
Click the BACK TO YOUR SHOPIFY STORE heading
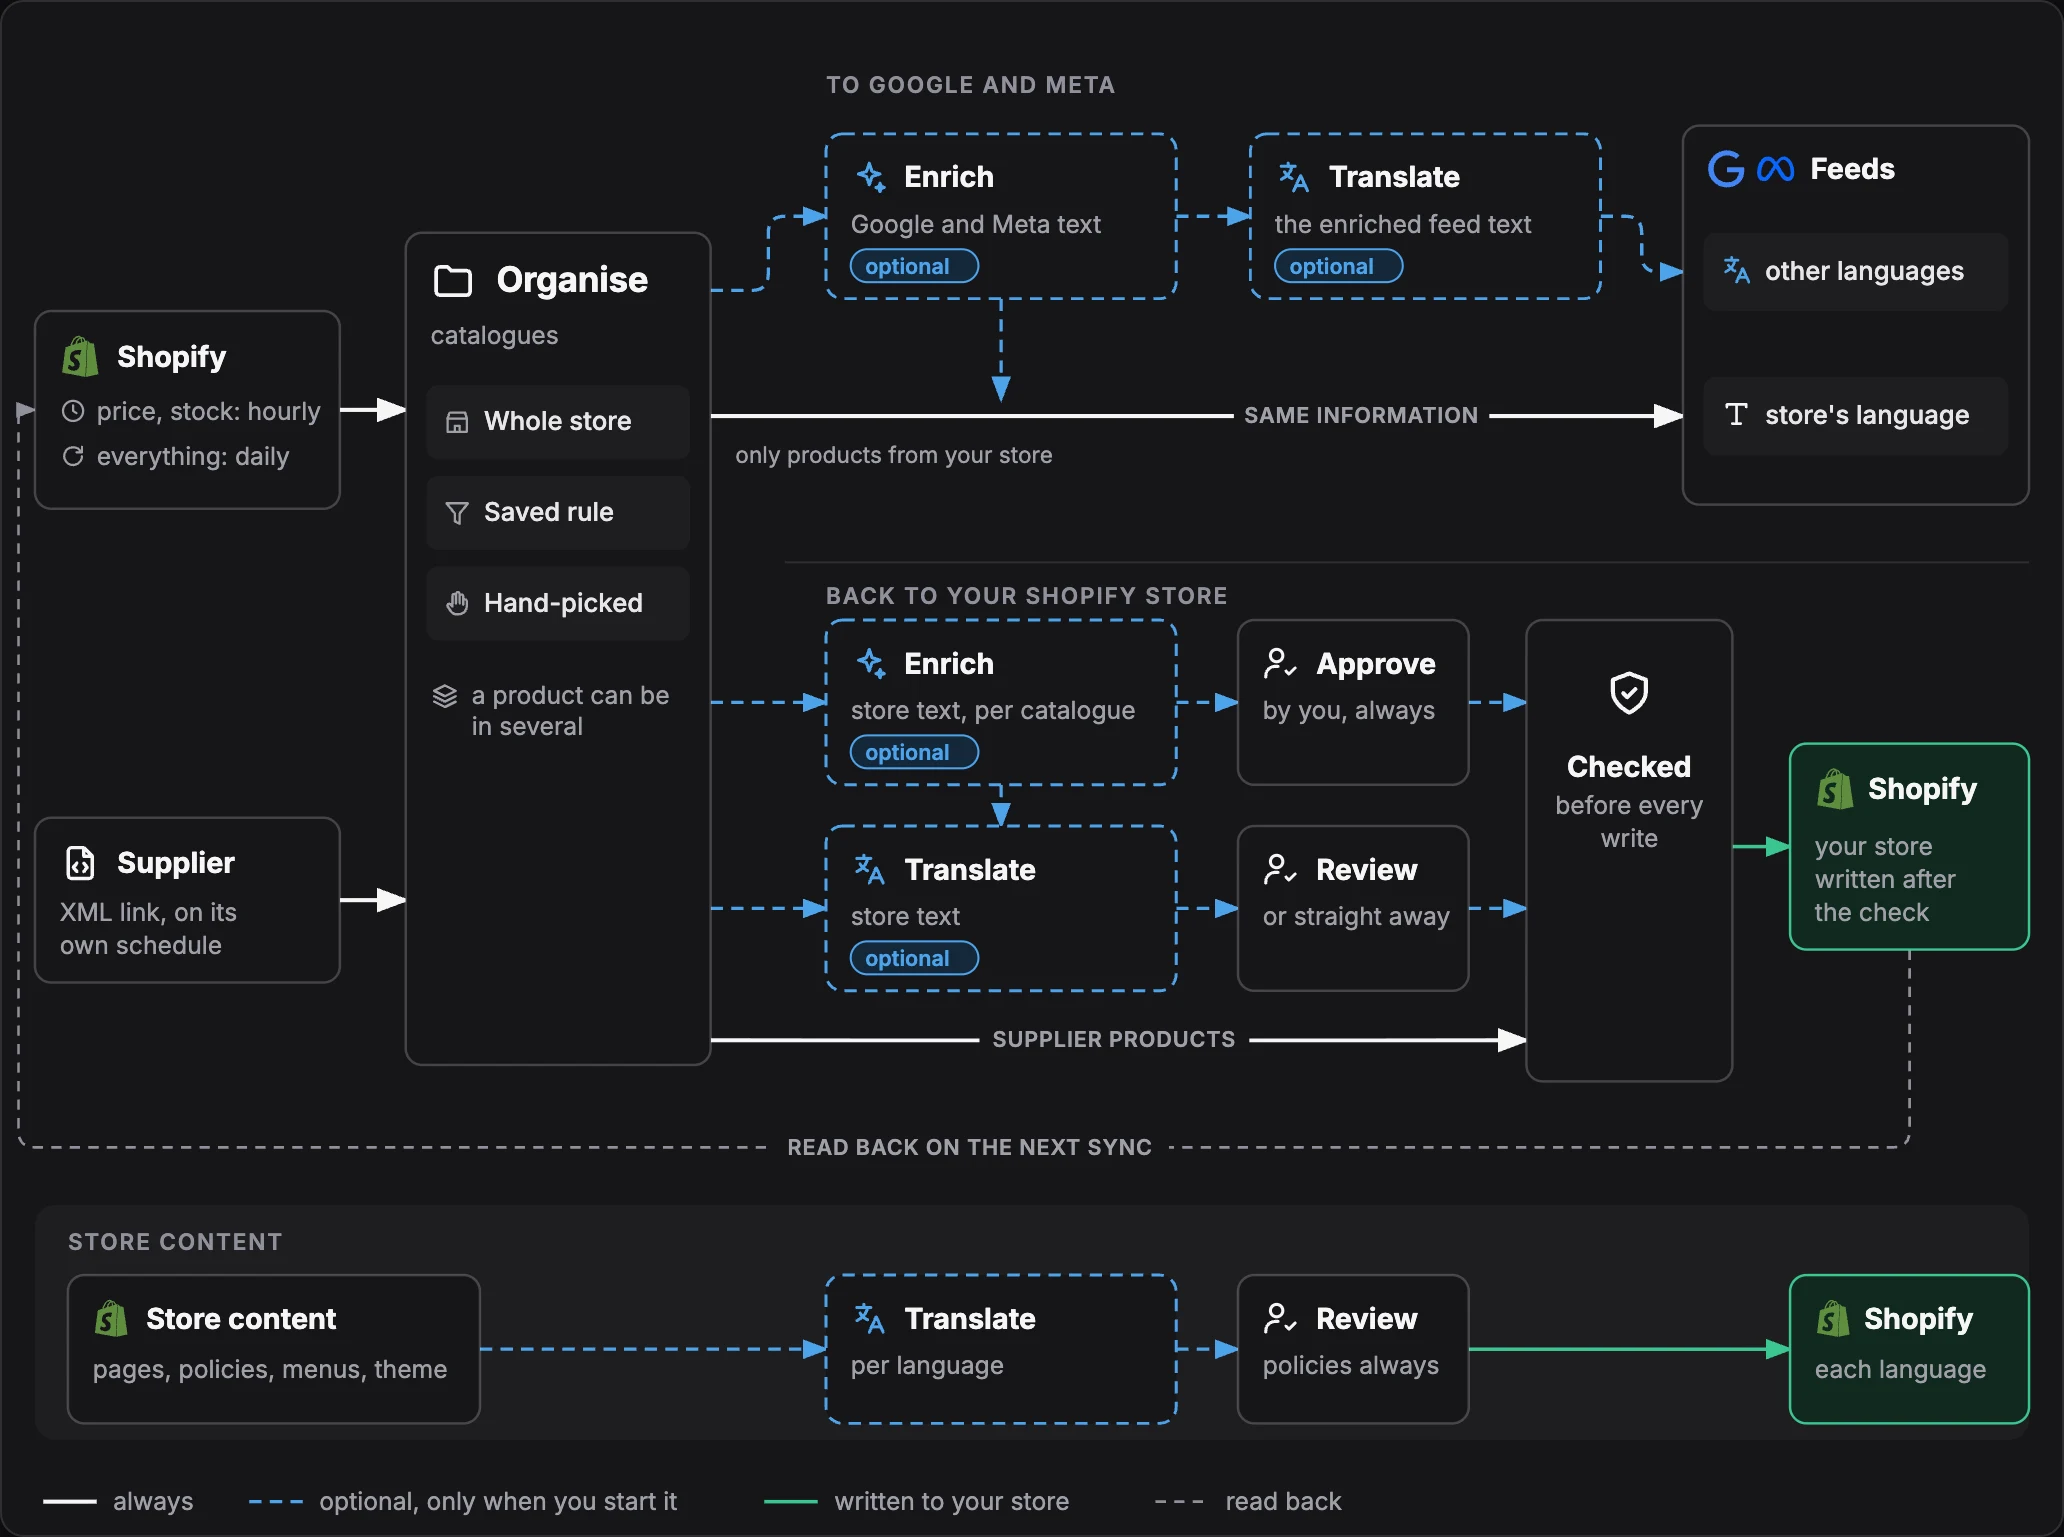(1027, 596)
